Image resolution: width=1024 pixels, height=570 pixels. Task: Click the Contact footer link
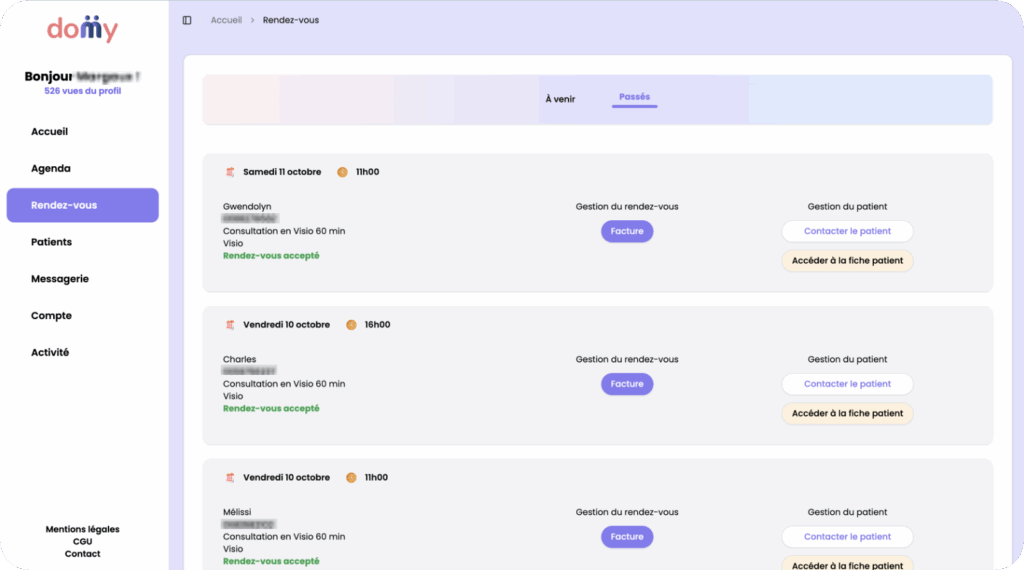pos(82,554)
